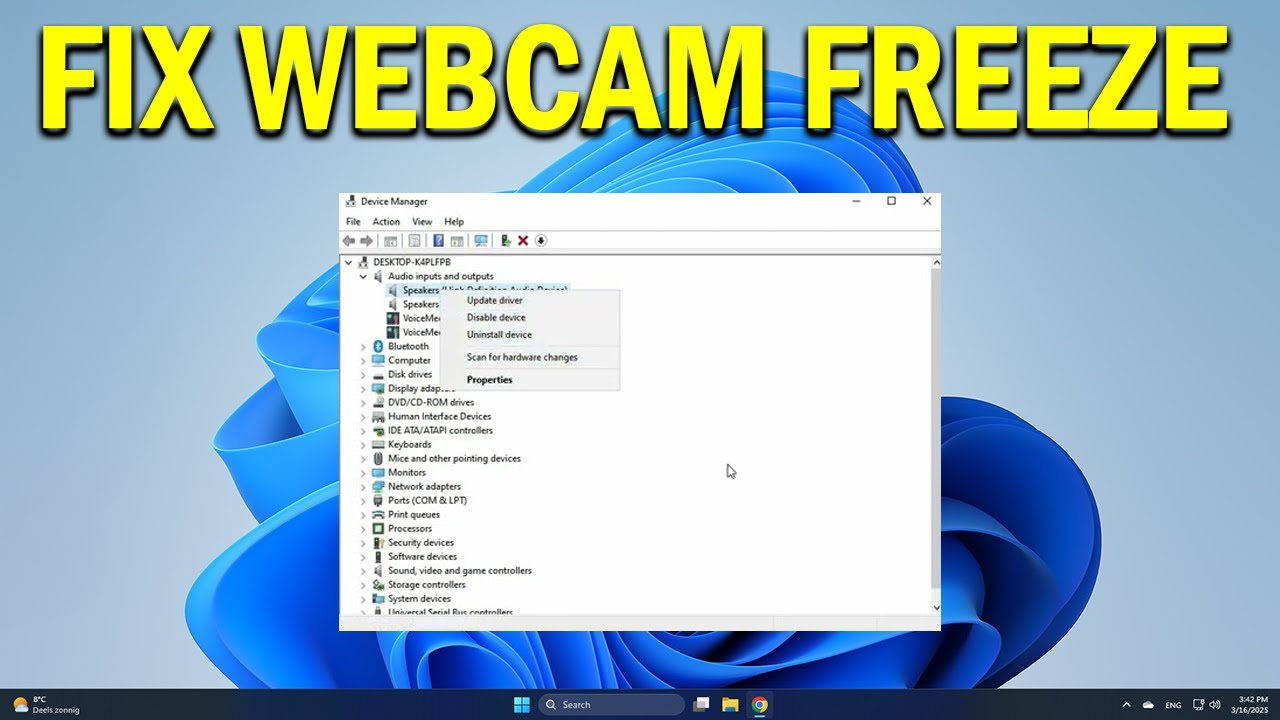Image resolution: width=1280 pixels, height=720 pixels.
Task: Click the Back arrow in Device Manager toolbar
Action: pyautogui.click(x=348, y=241)
